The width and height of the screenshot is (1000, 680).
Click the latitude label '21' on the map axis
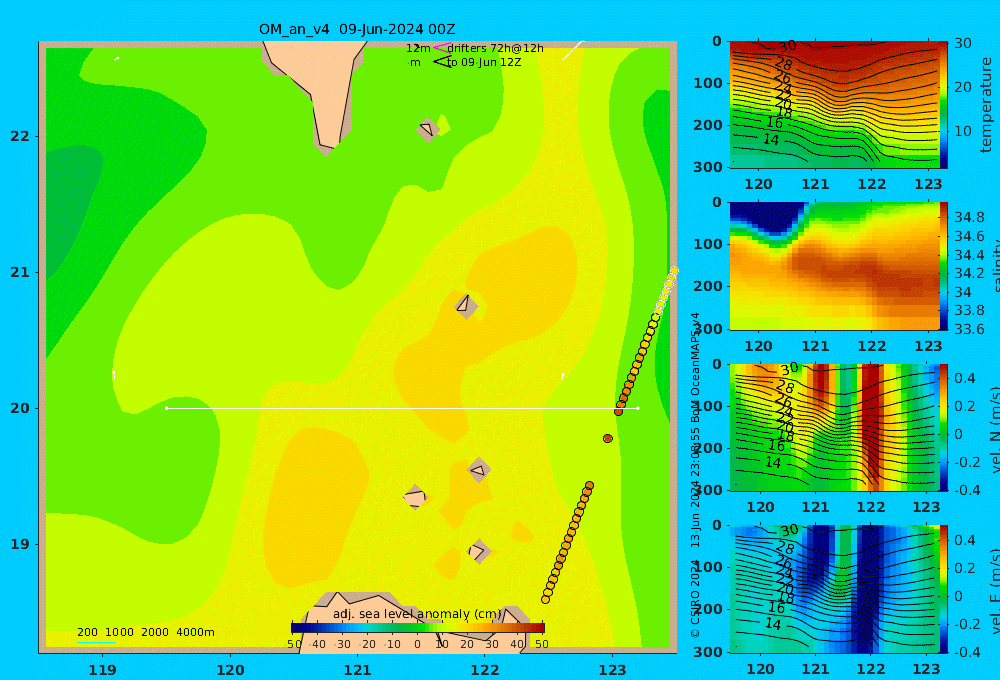20,272
